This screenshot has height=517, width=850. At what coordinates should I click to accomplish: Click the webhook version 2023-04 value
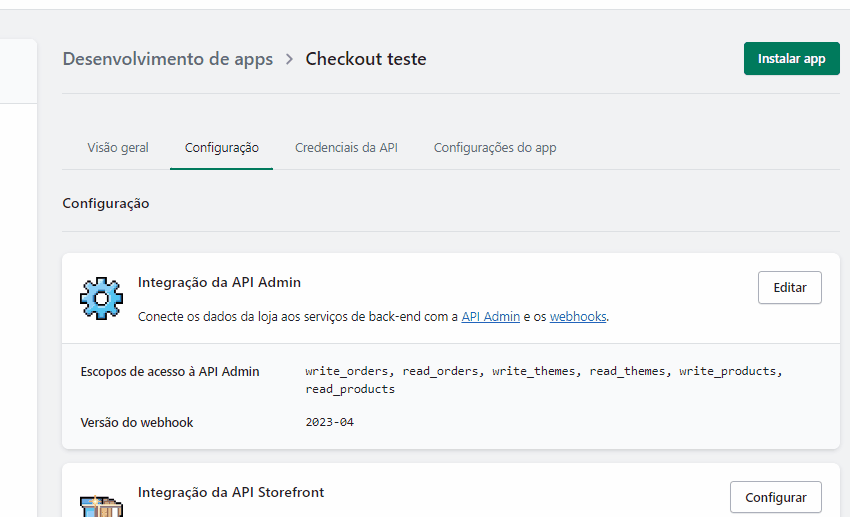click(x=330, y=422)
